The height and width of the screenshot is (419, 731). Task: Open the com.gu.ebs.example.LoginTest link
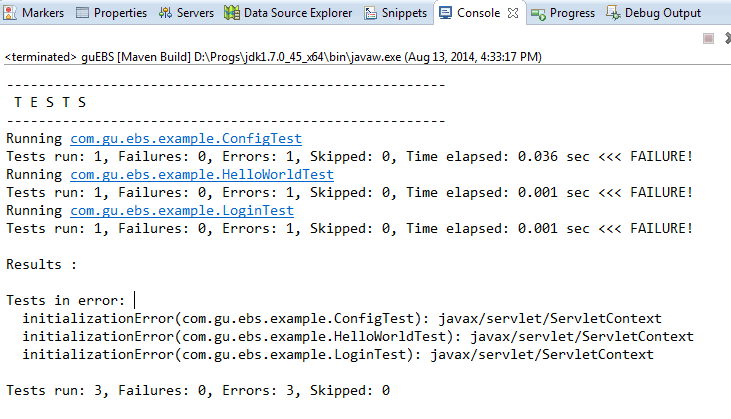(182, 210)
